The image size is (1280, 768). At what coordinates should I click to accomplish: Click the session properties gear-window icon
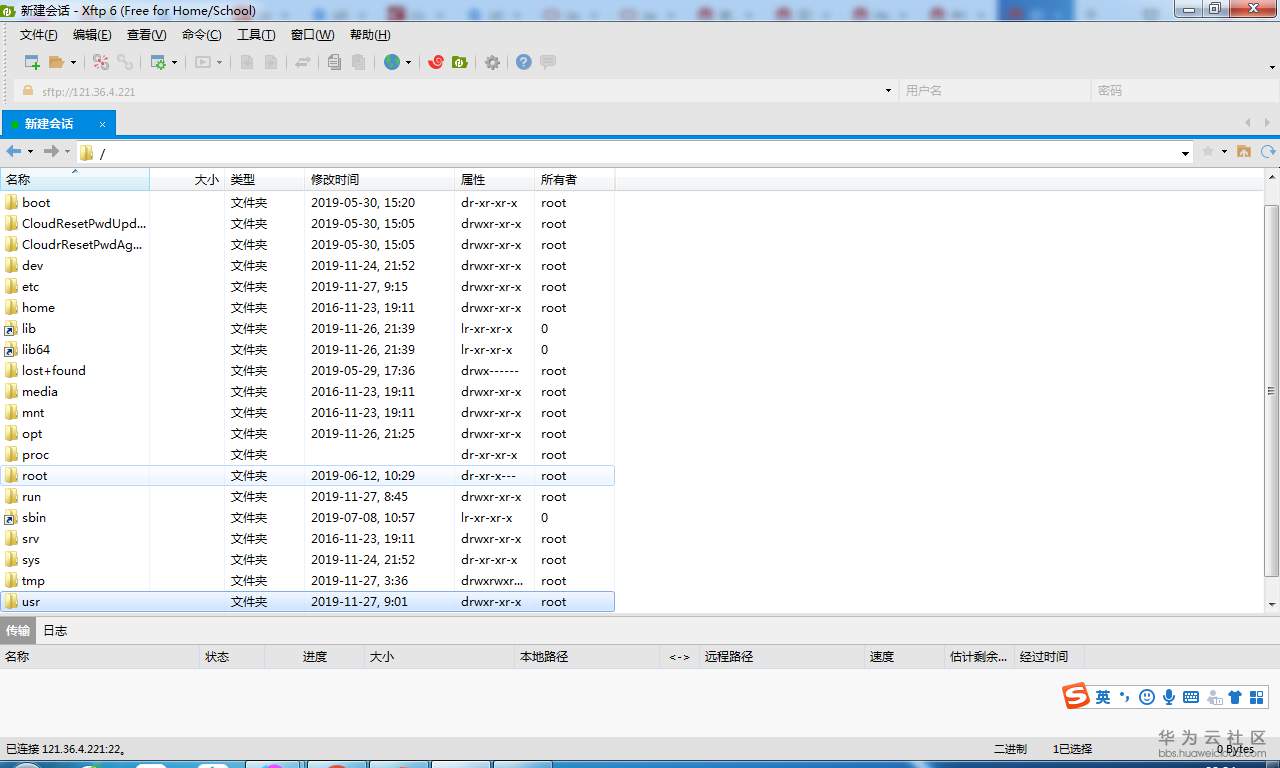(158, 62)
